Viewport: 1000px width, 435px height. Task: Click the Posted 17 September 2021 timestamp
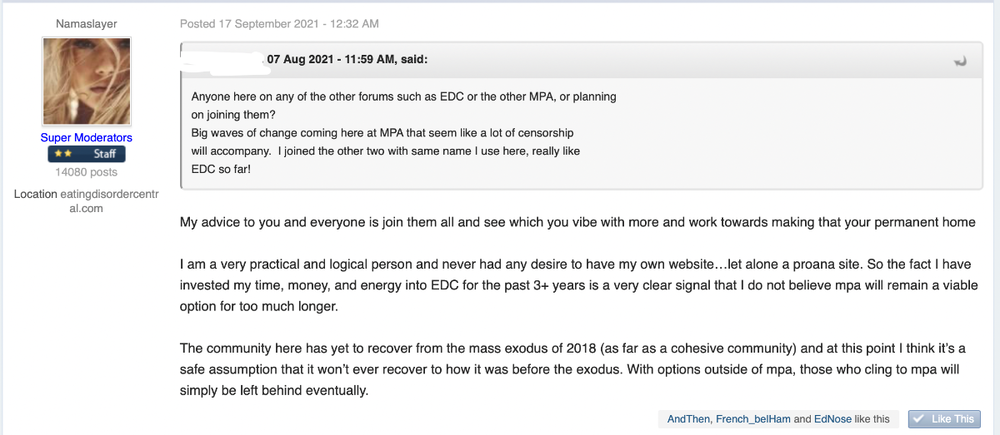point(279,24)
